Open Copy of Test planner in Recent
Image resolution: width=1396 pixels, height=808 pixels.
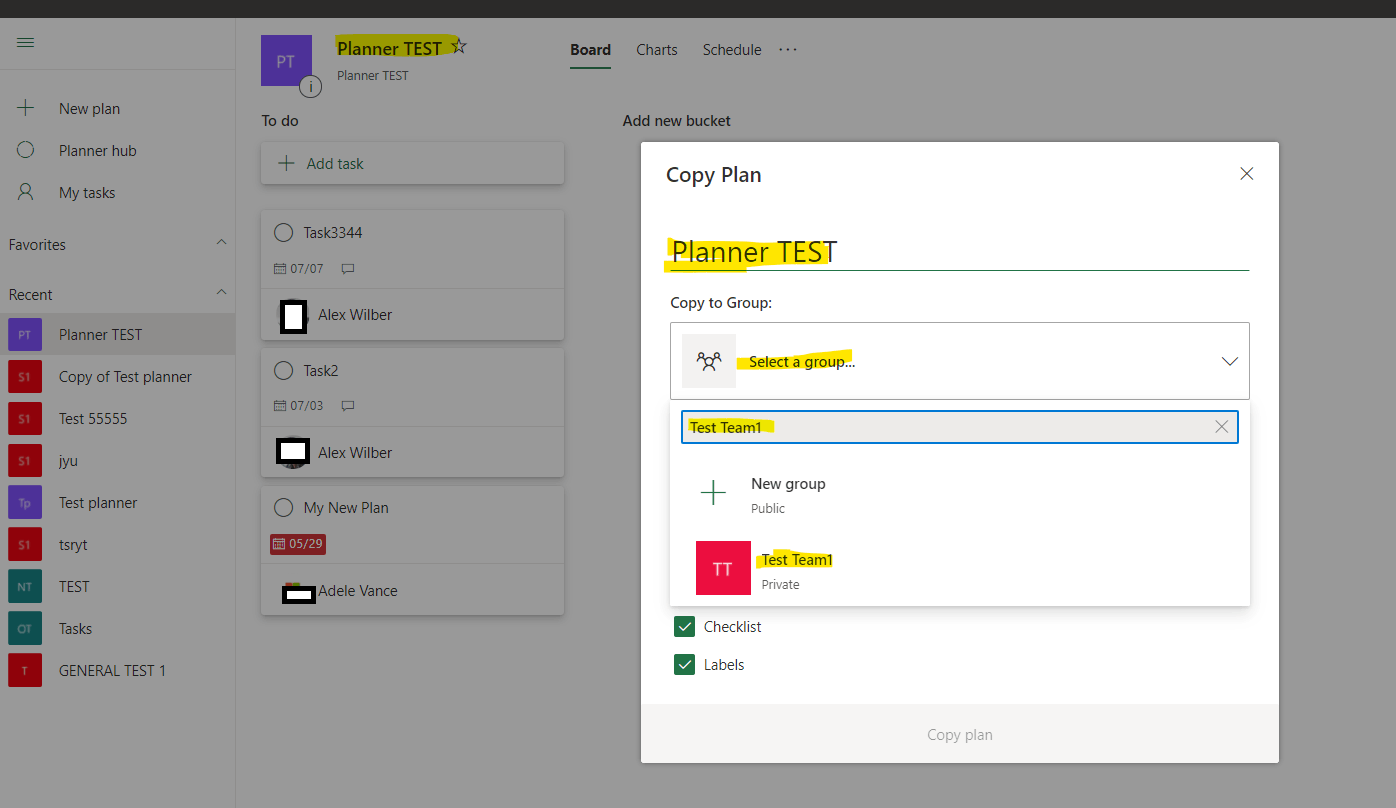118,377
